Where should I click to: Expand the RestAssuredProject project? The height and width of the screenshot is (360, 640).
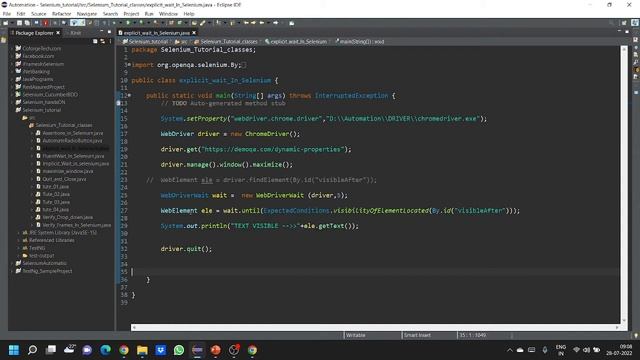coord(12,87)
